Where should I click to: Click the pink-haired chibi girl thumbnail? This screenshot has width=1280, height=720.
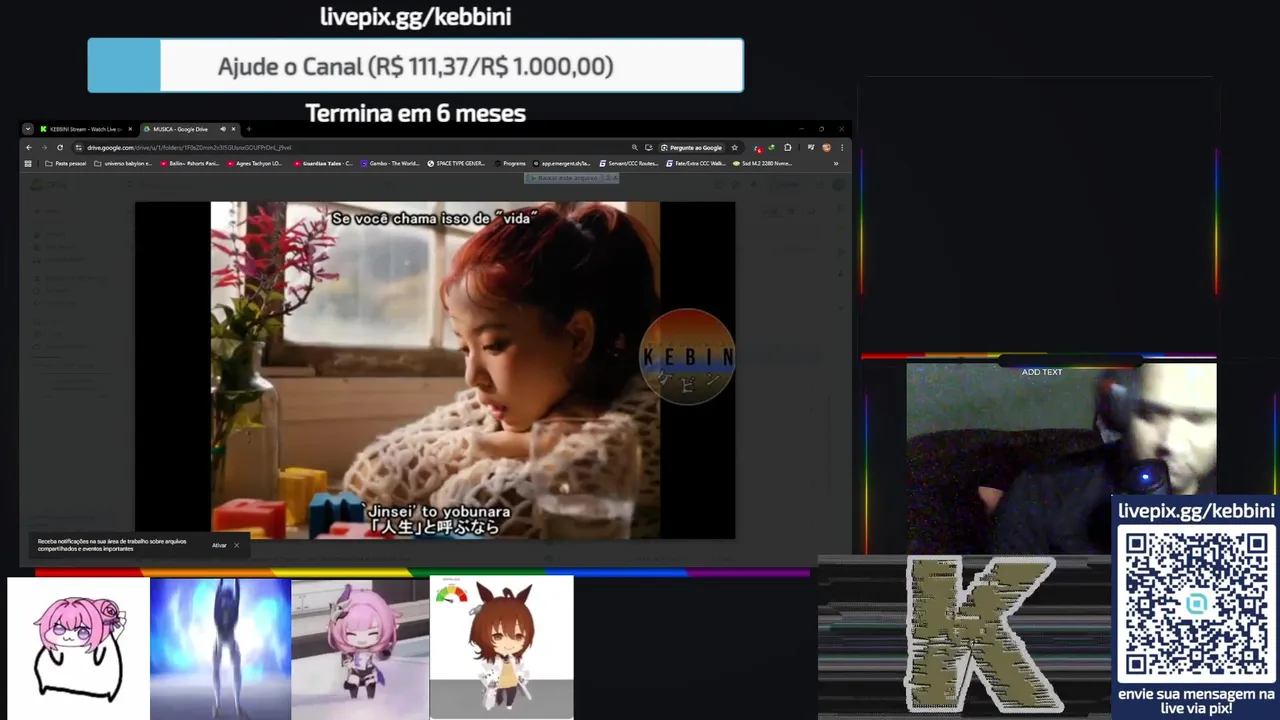click(x=360, y=648)
